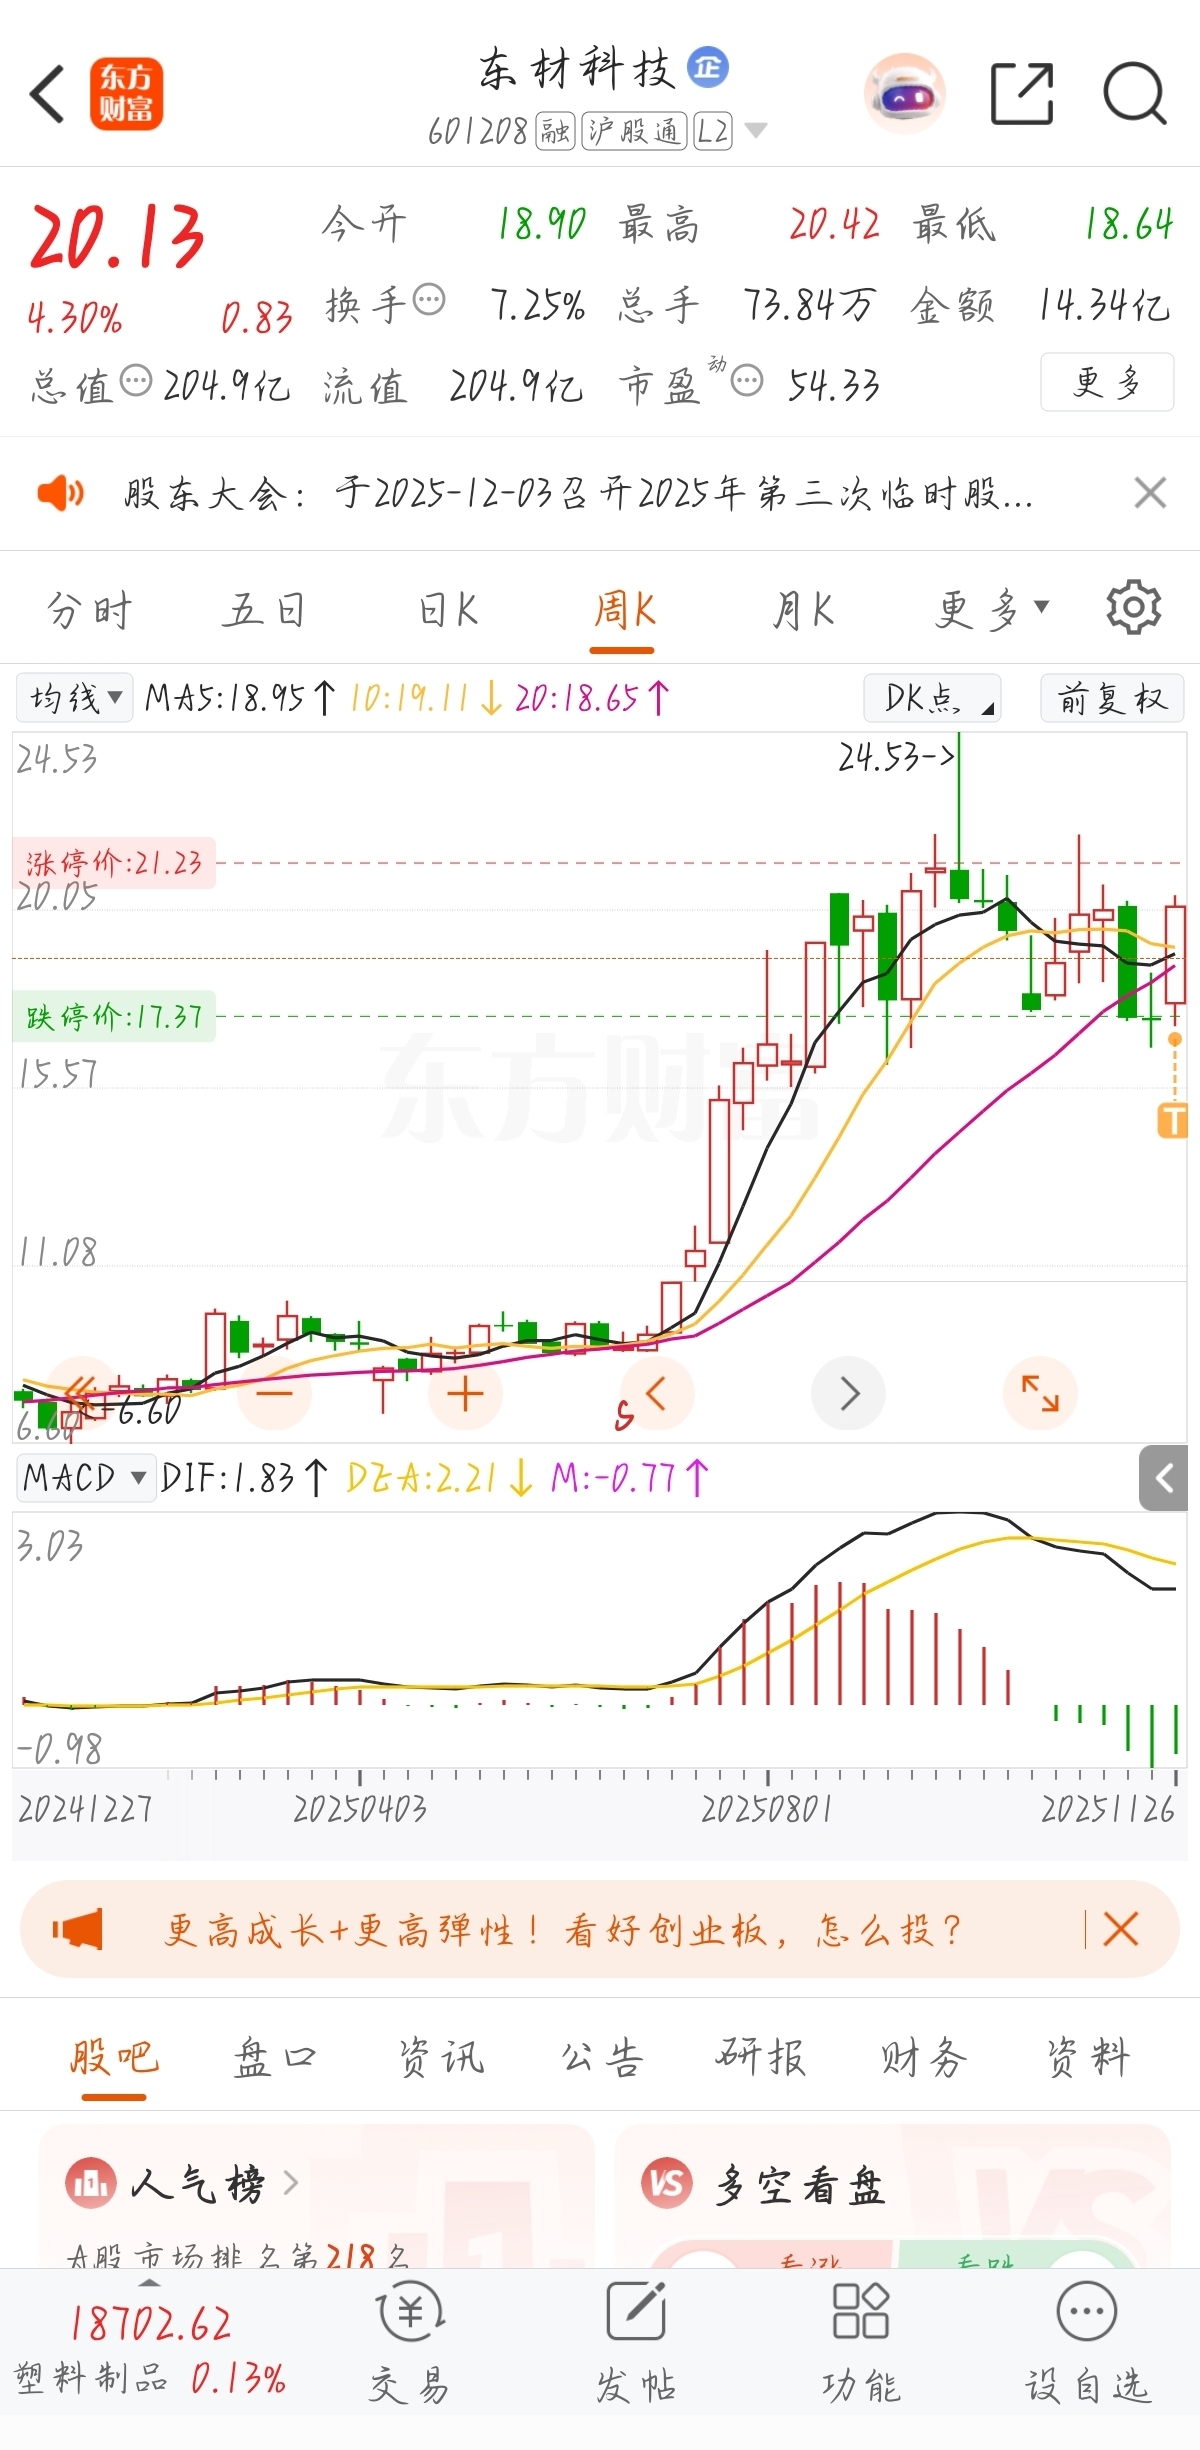
Task: Tap 跌停价:17.37 label
Action: click(x=114, y=1017)
